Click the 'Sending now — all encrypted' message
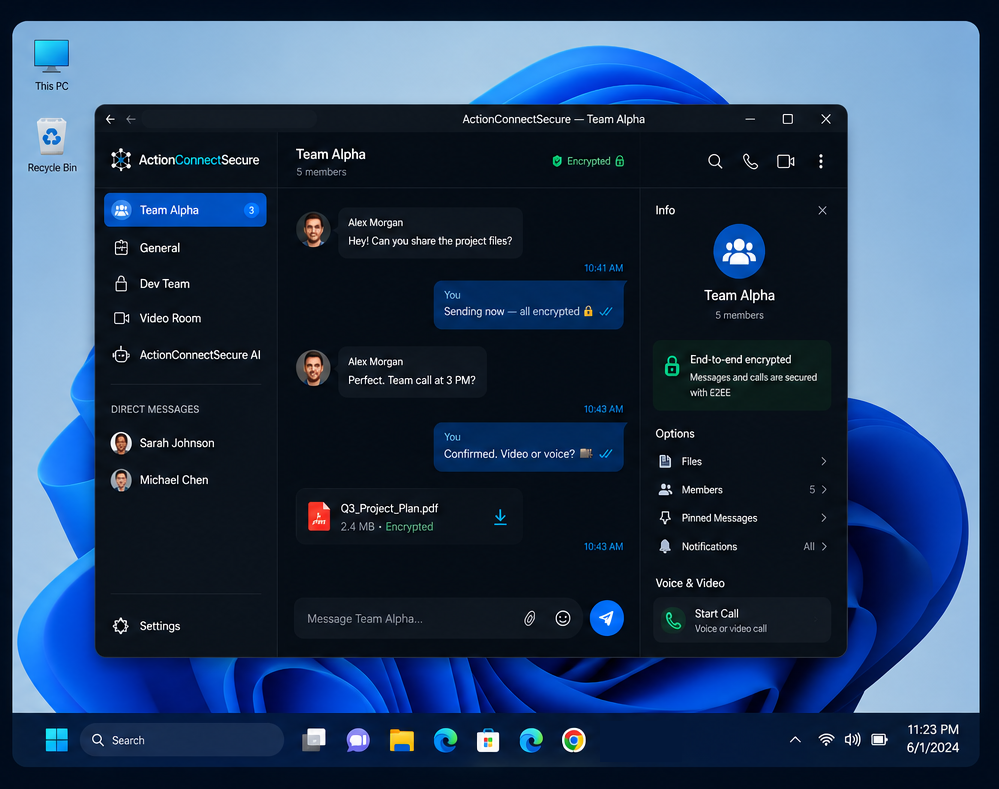 pyautogui.click(x=528, y=305)
